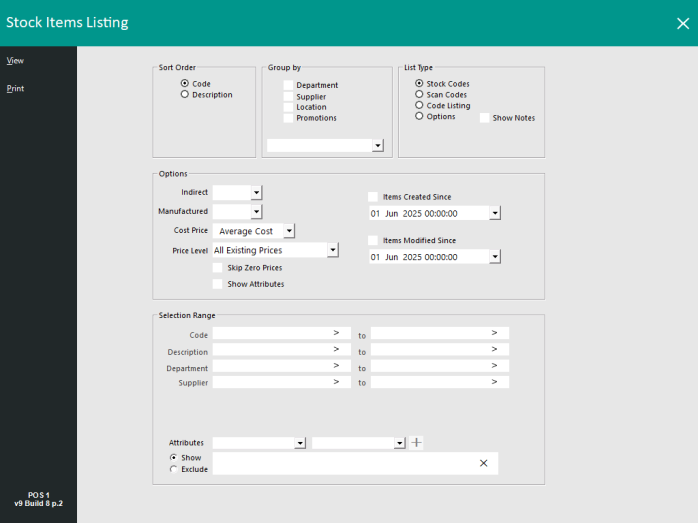Image resolution: width=698 pixels, height=524 pixels.
Task: Tick Group by Supplier checkbox
Action: 288,97
